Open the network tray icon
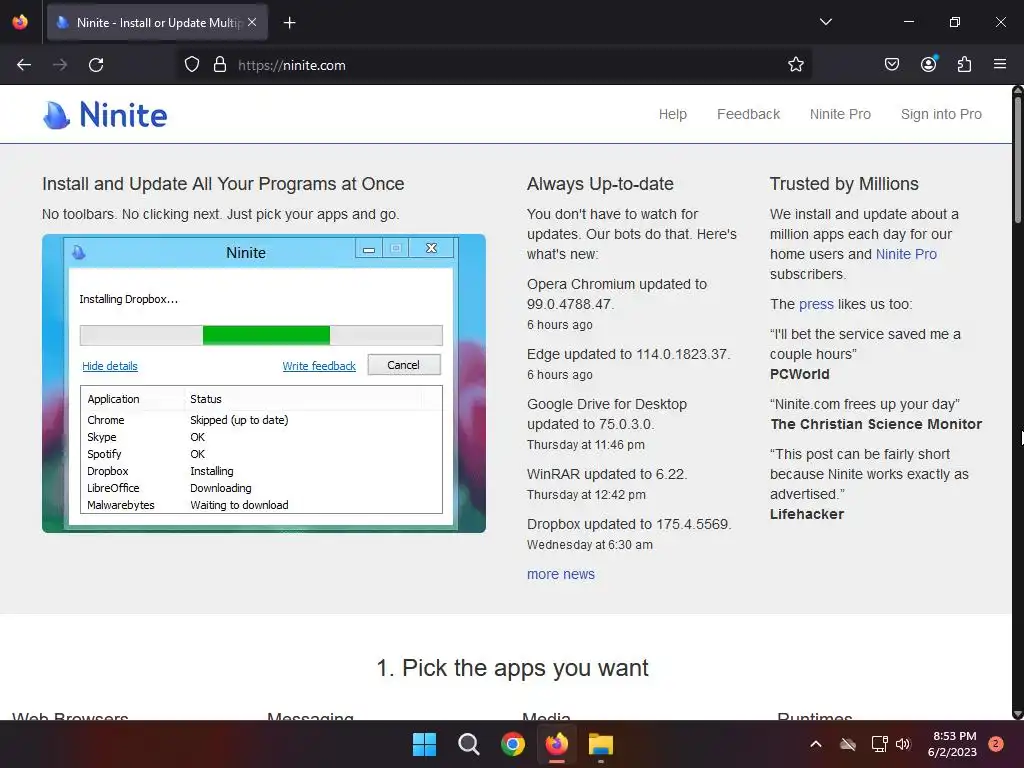Image resolution: width=1024 pixels, height=768 pixels. click(x=879, y=744)
